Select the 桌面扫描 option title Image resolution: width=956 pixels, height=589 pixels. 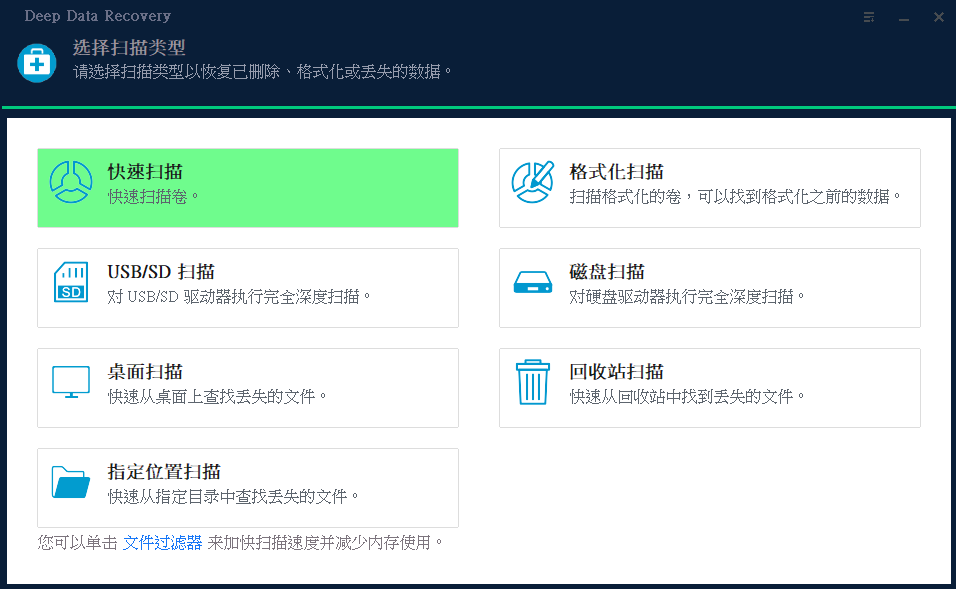coord(145,372)
